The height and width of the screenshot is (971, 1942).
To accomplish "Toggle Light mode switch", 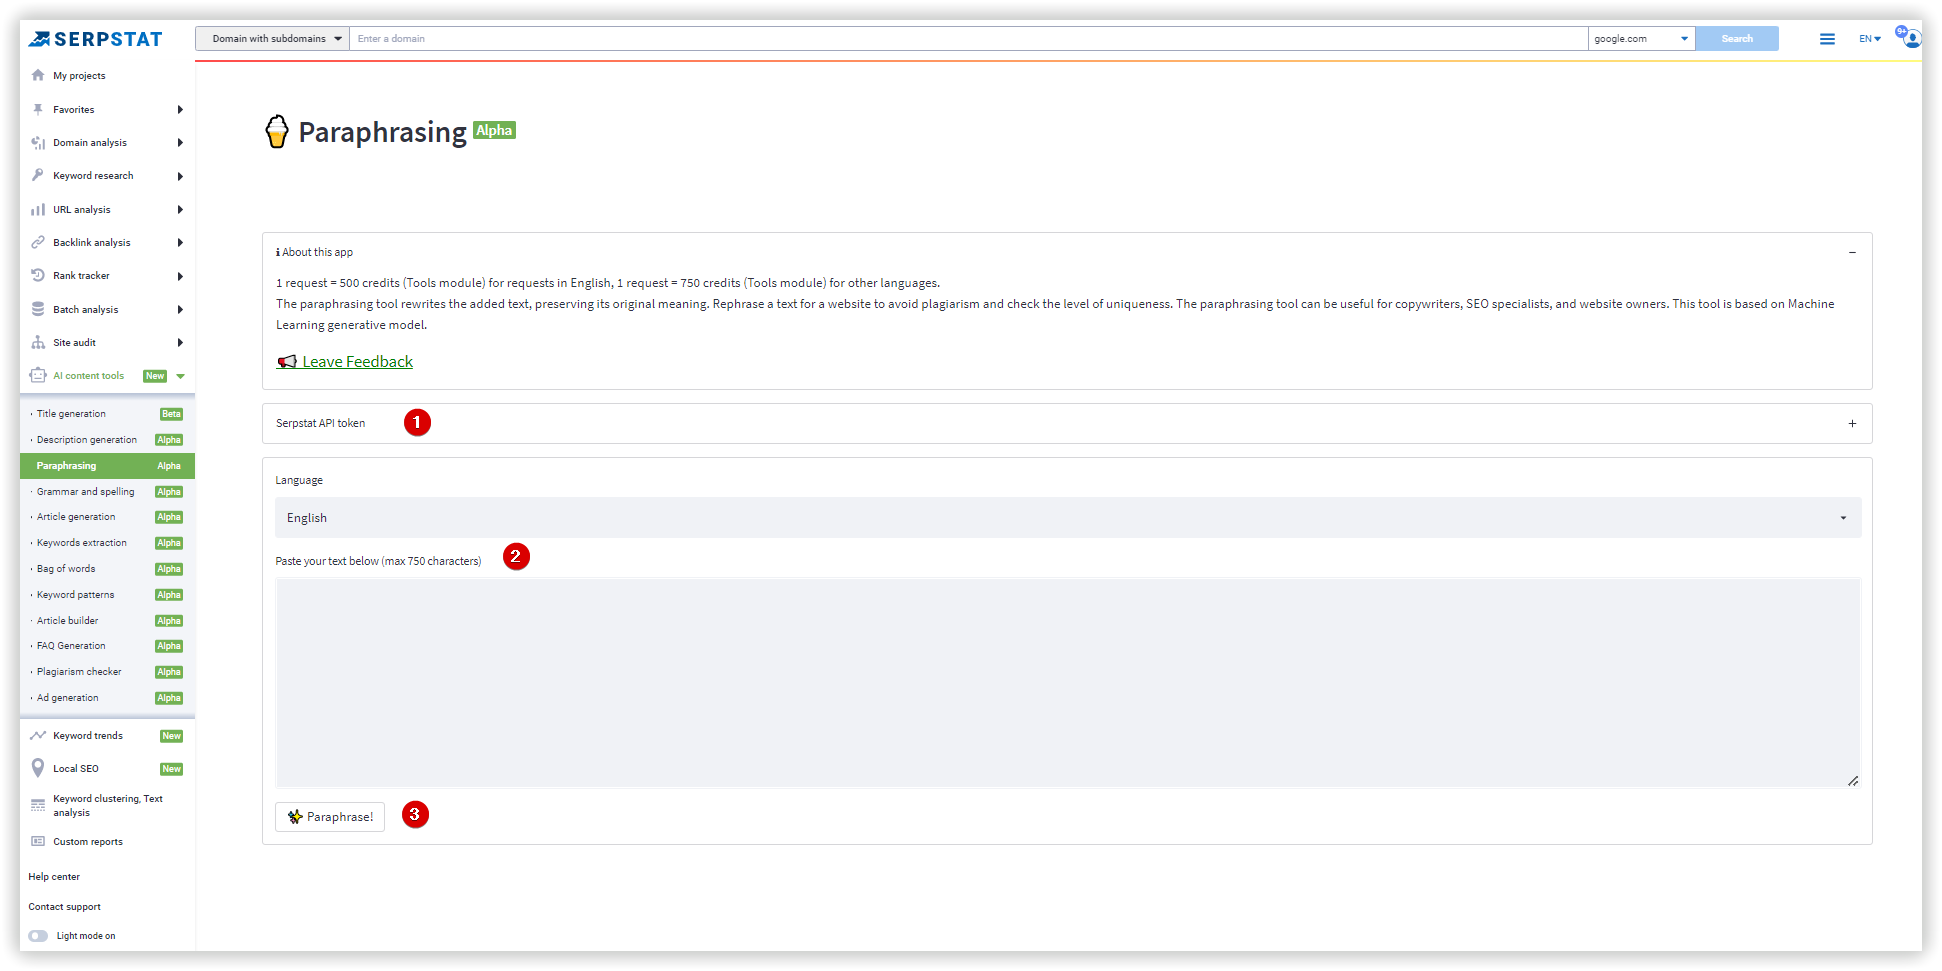I will point(38,936).
